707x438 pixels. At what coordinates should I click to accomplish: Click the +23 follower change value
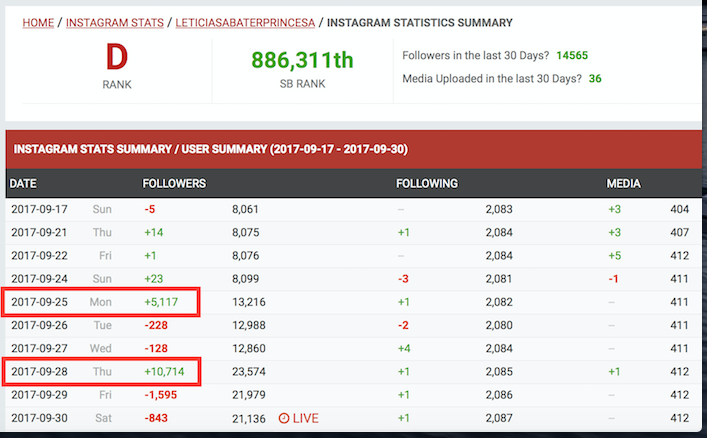(154, 279)
